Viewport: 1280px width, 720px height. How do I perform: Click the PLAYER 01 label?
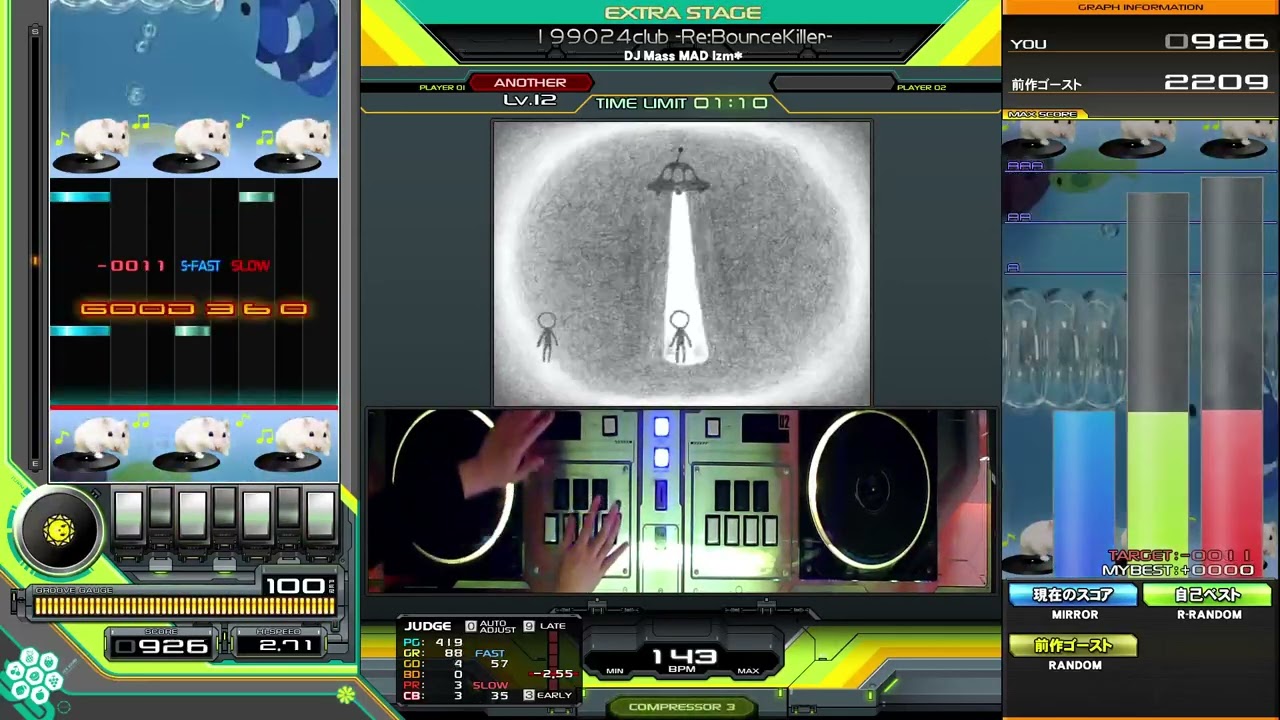(x=442, y=88)
